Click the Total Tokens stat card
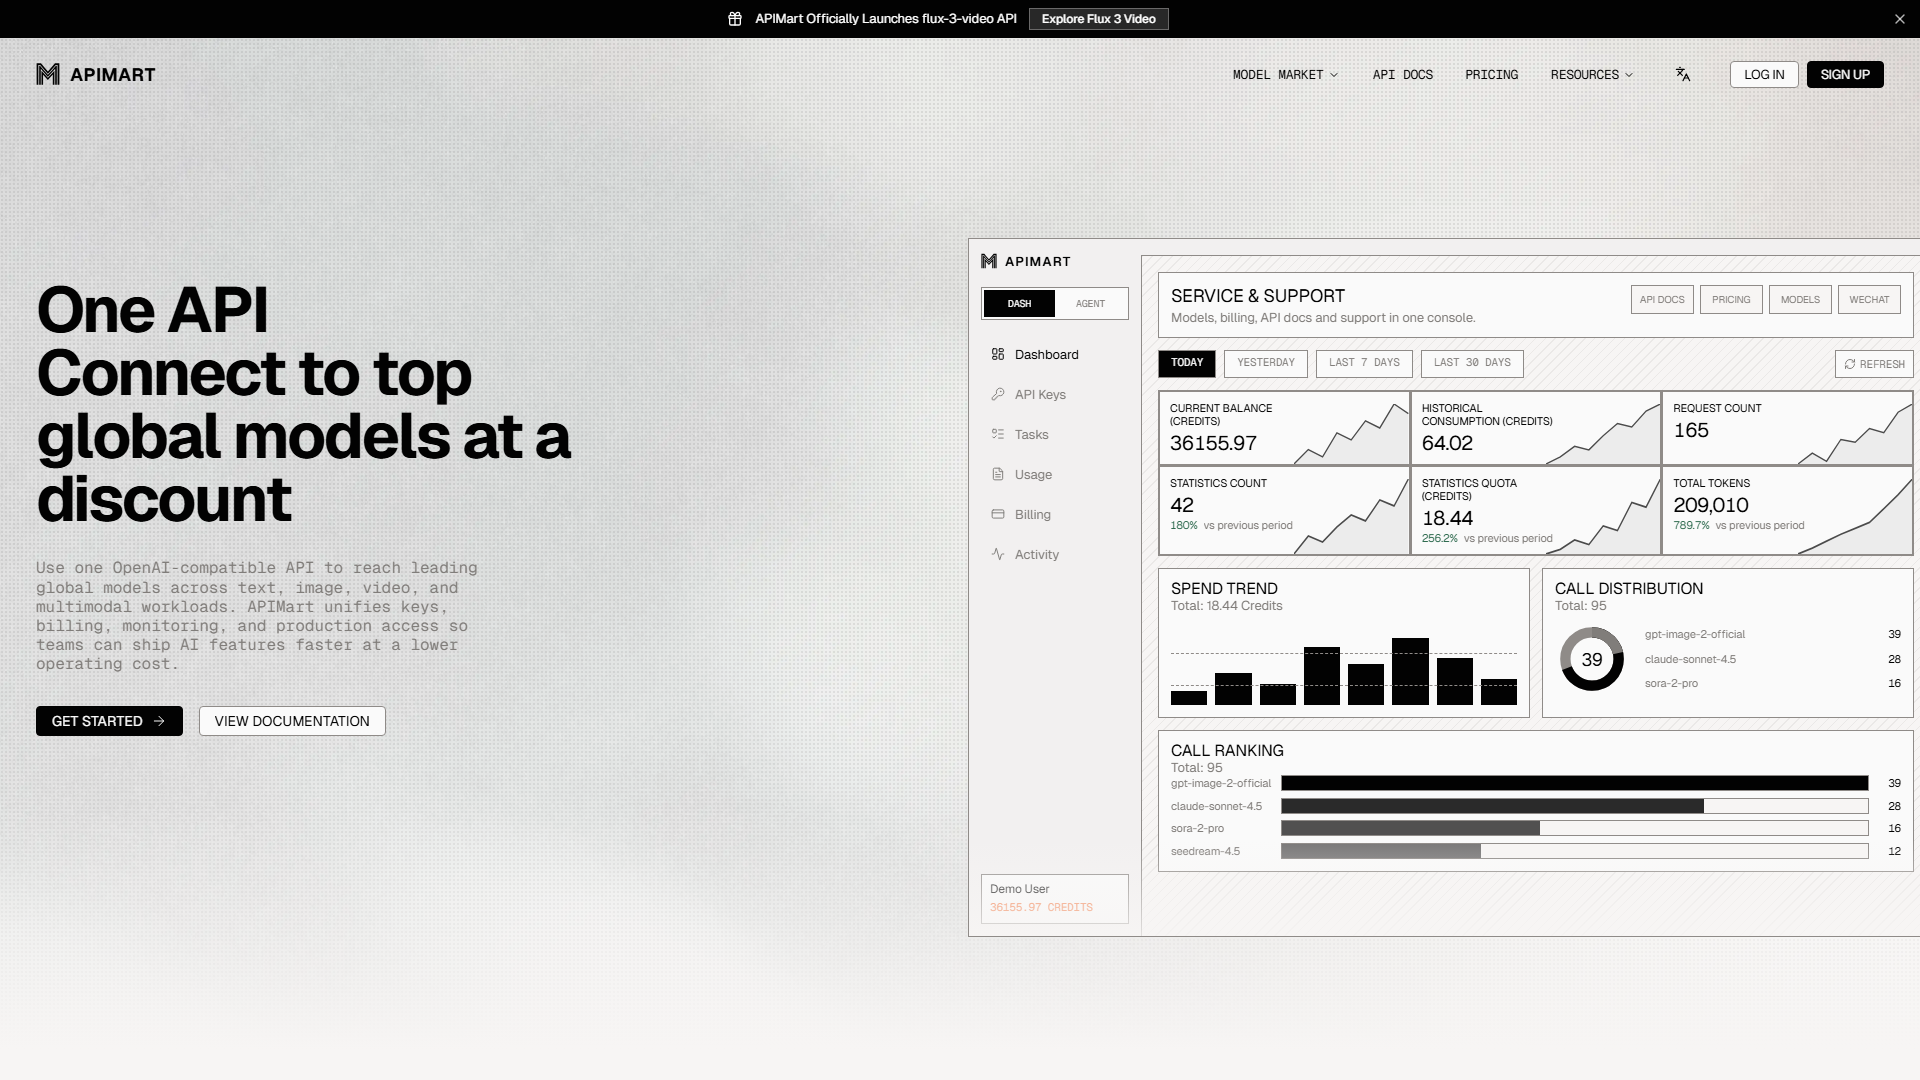Screen dimensions: 1920x1080 tap(1787, 510)
